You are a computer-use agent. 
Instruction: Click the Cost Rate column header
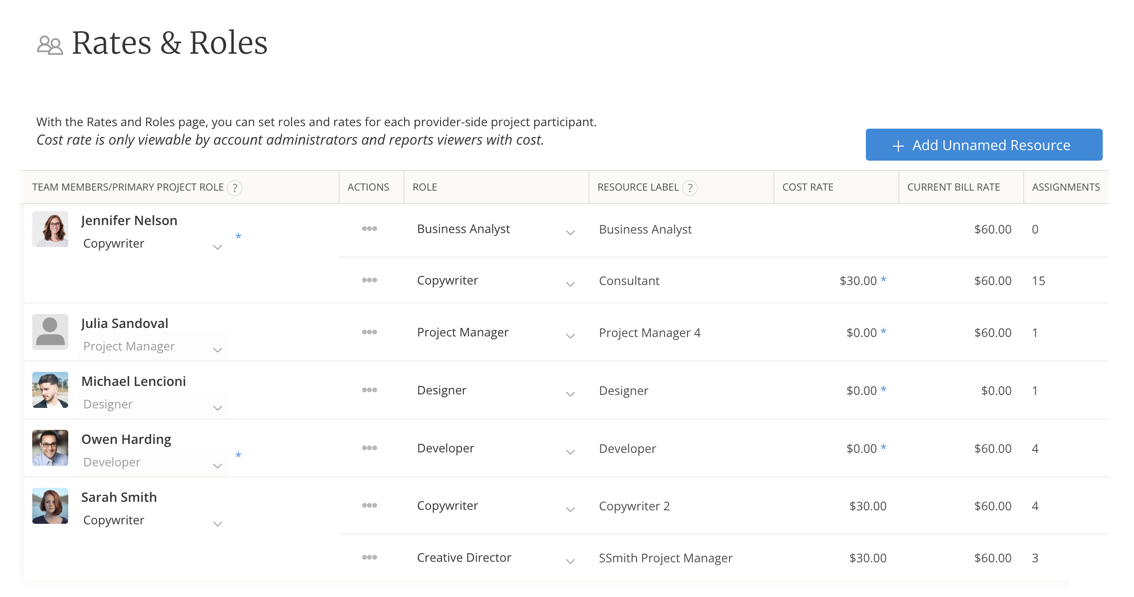(x=808, y=187)
